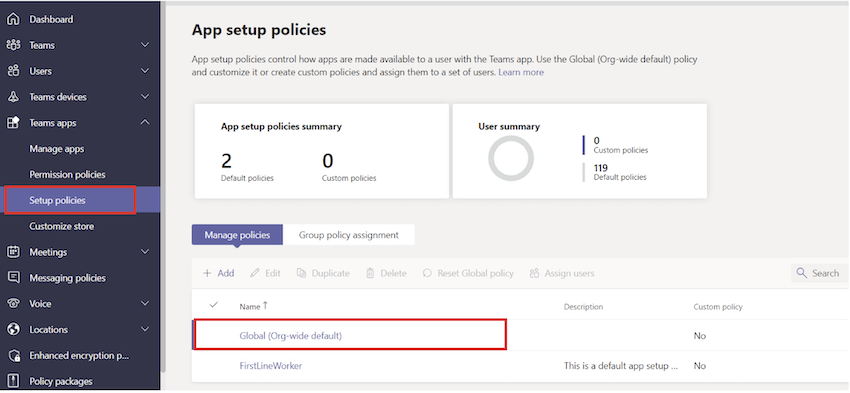Viewport: 850px width, 393px height.
Task: Click the Dashboard label in sidebar
Action: (51, 20)
